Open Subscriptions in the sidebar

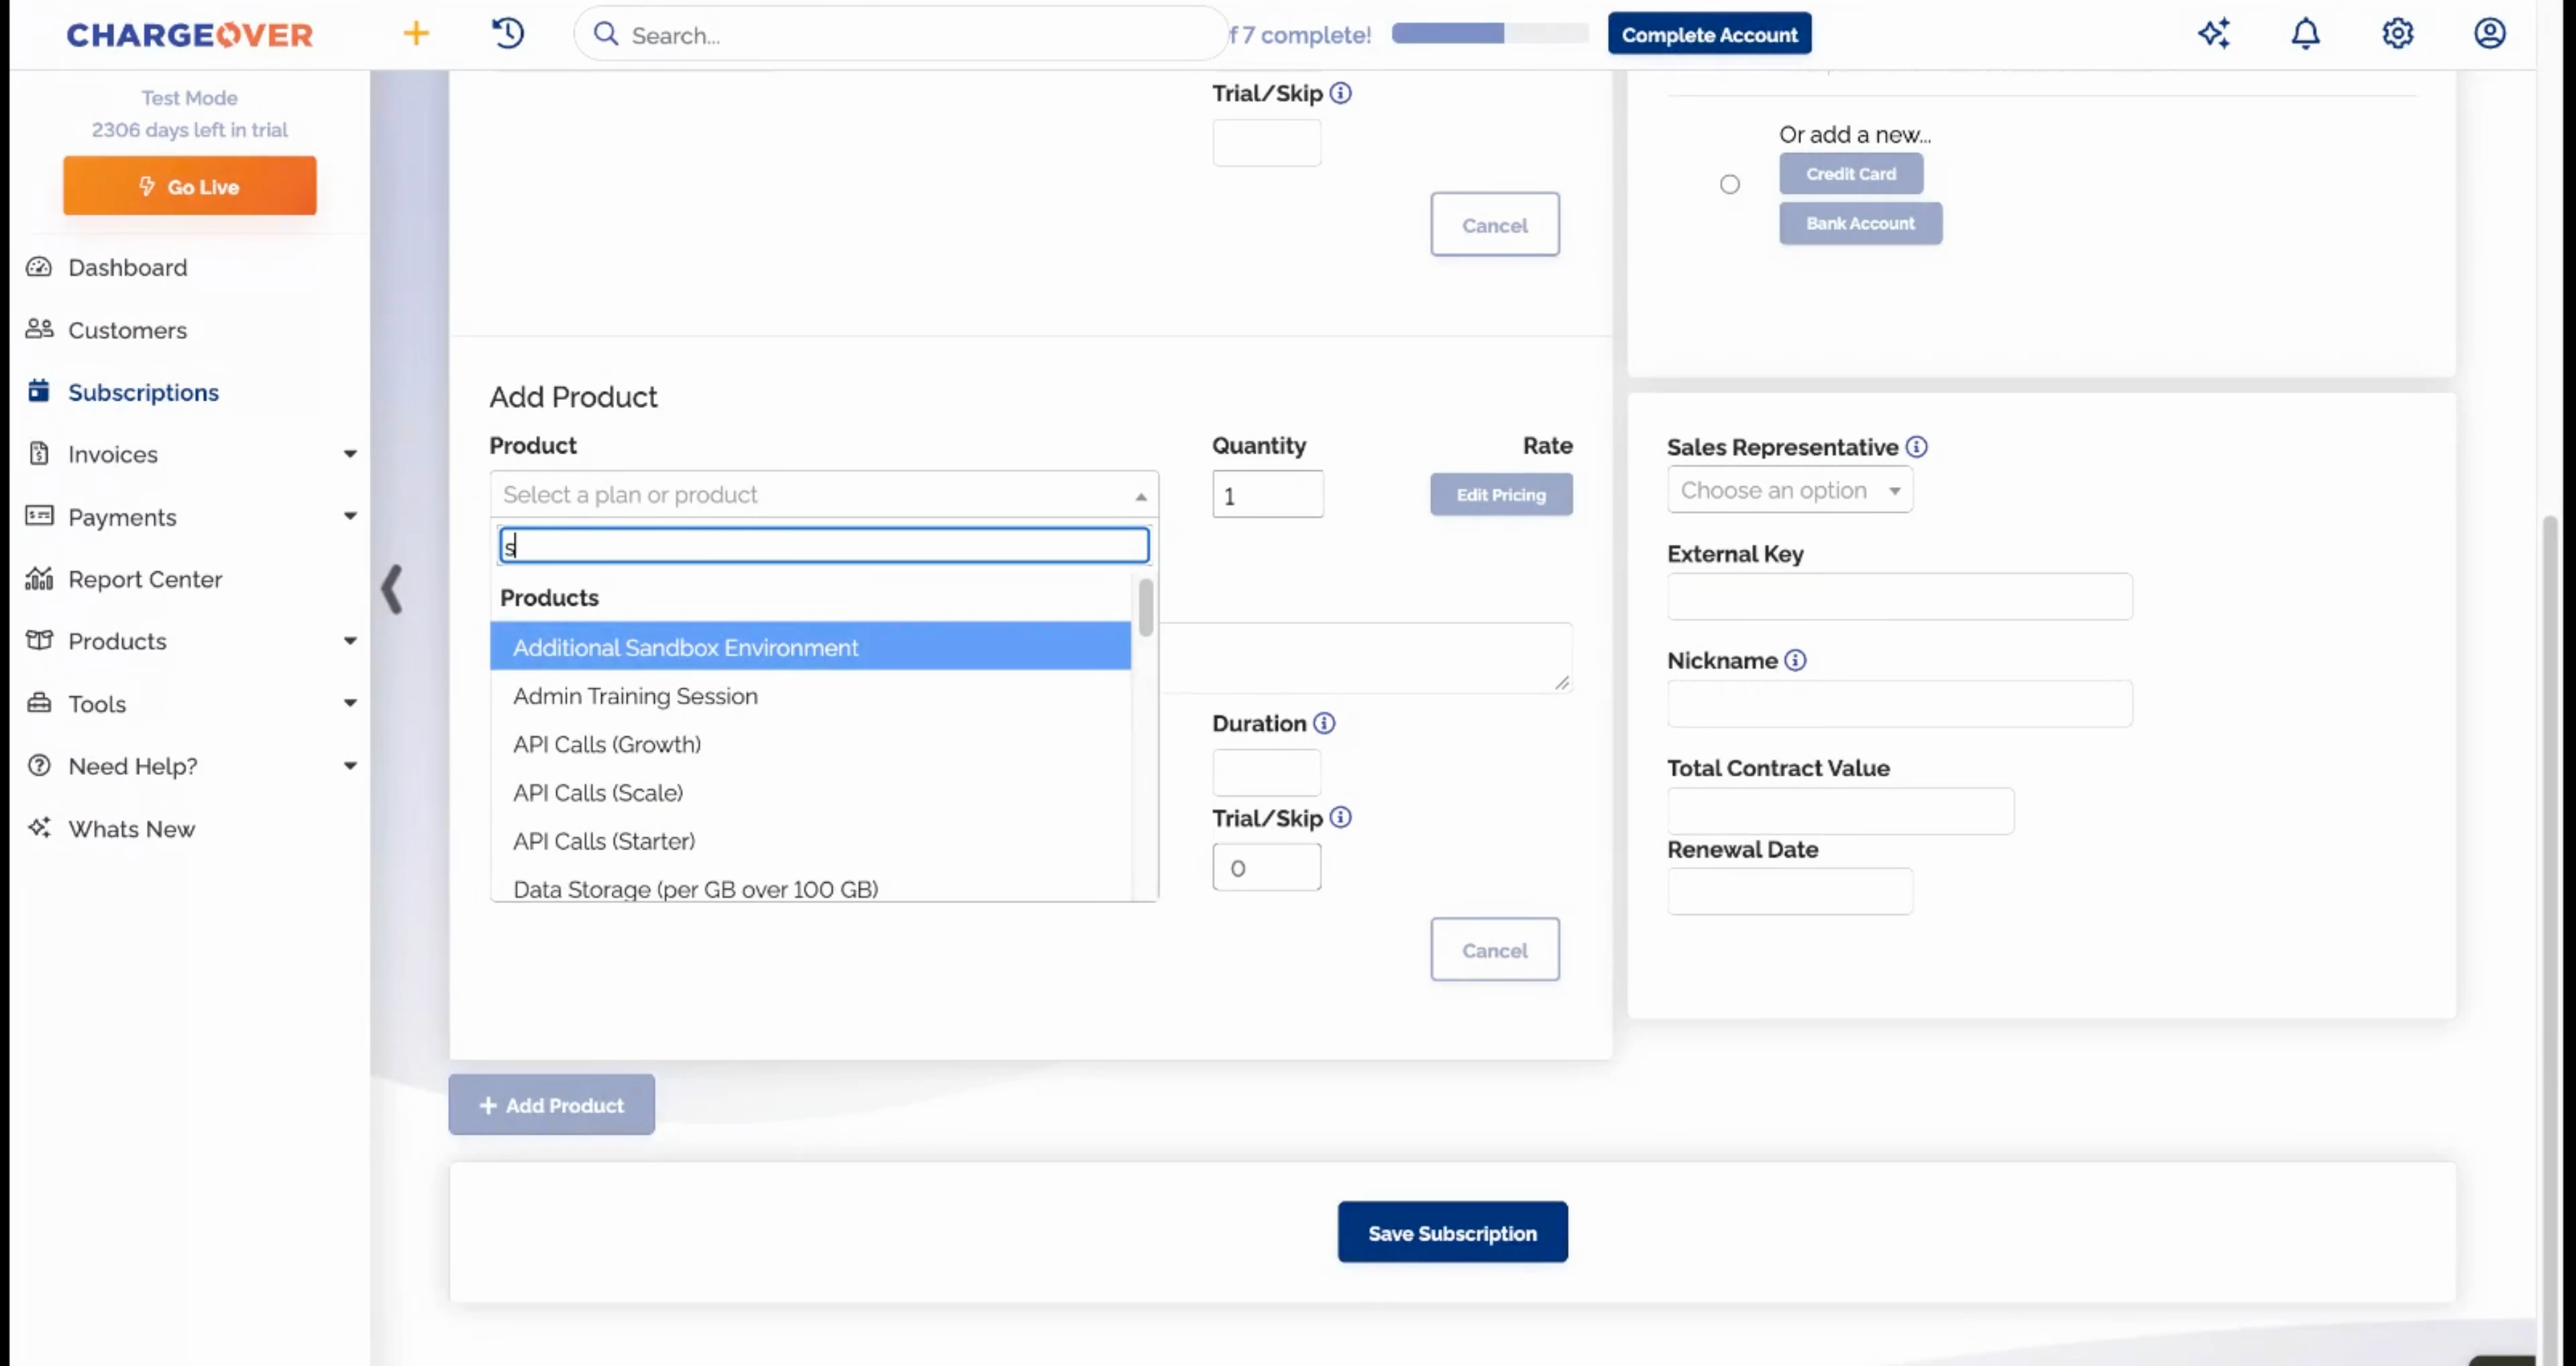pyautogui.click(x=143, y=392)
